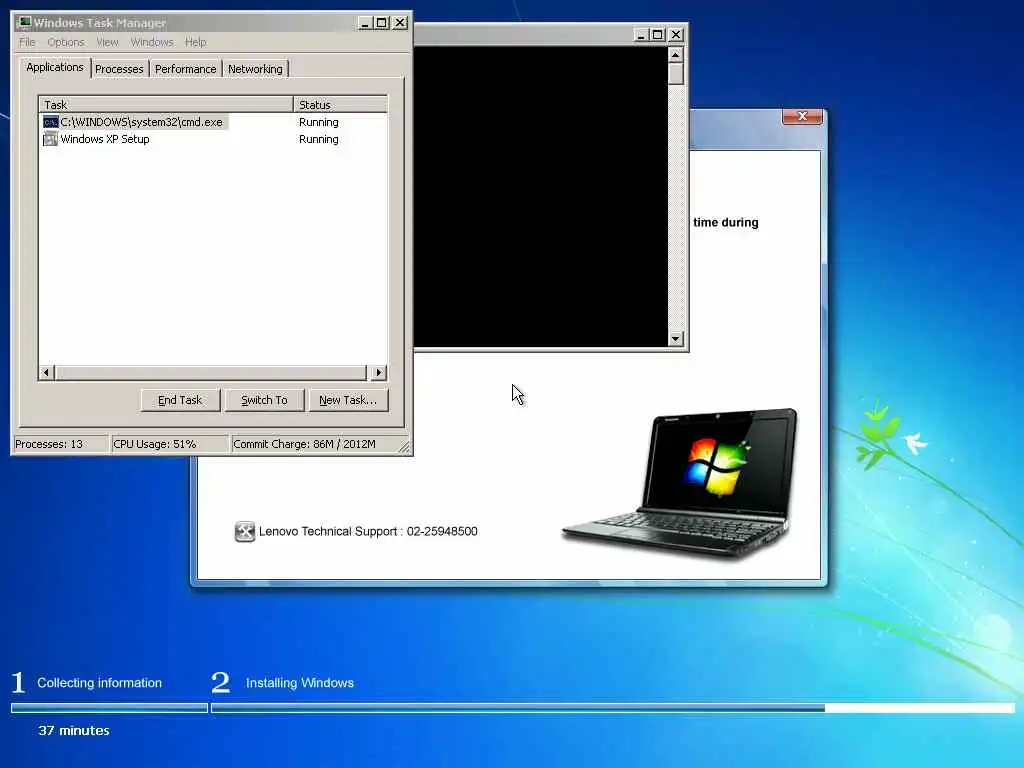Open the Options menu in Task Manager
1024x768 pixels.
coord(66,42)
